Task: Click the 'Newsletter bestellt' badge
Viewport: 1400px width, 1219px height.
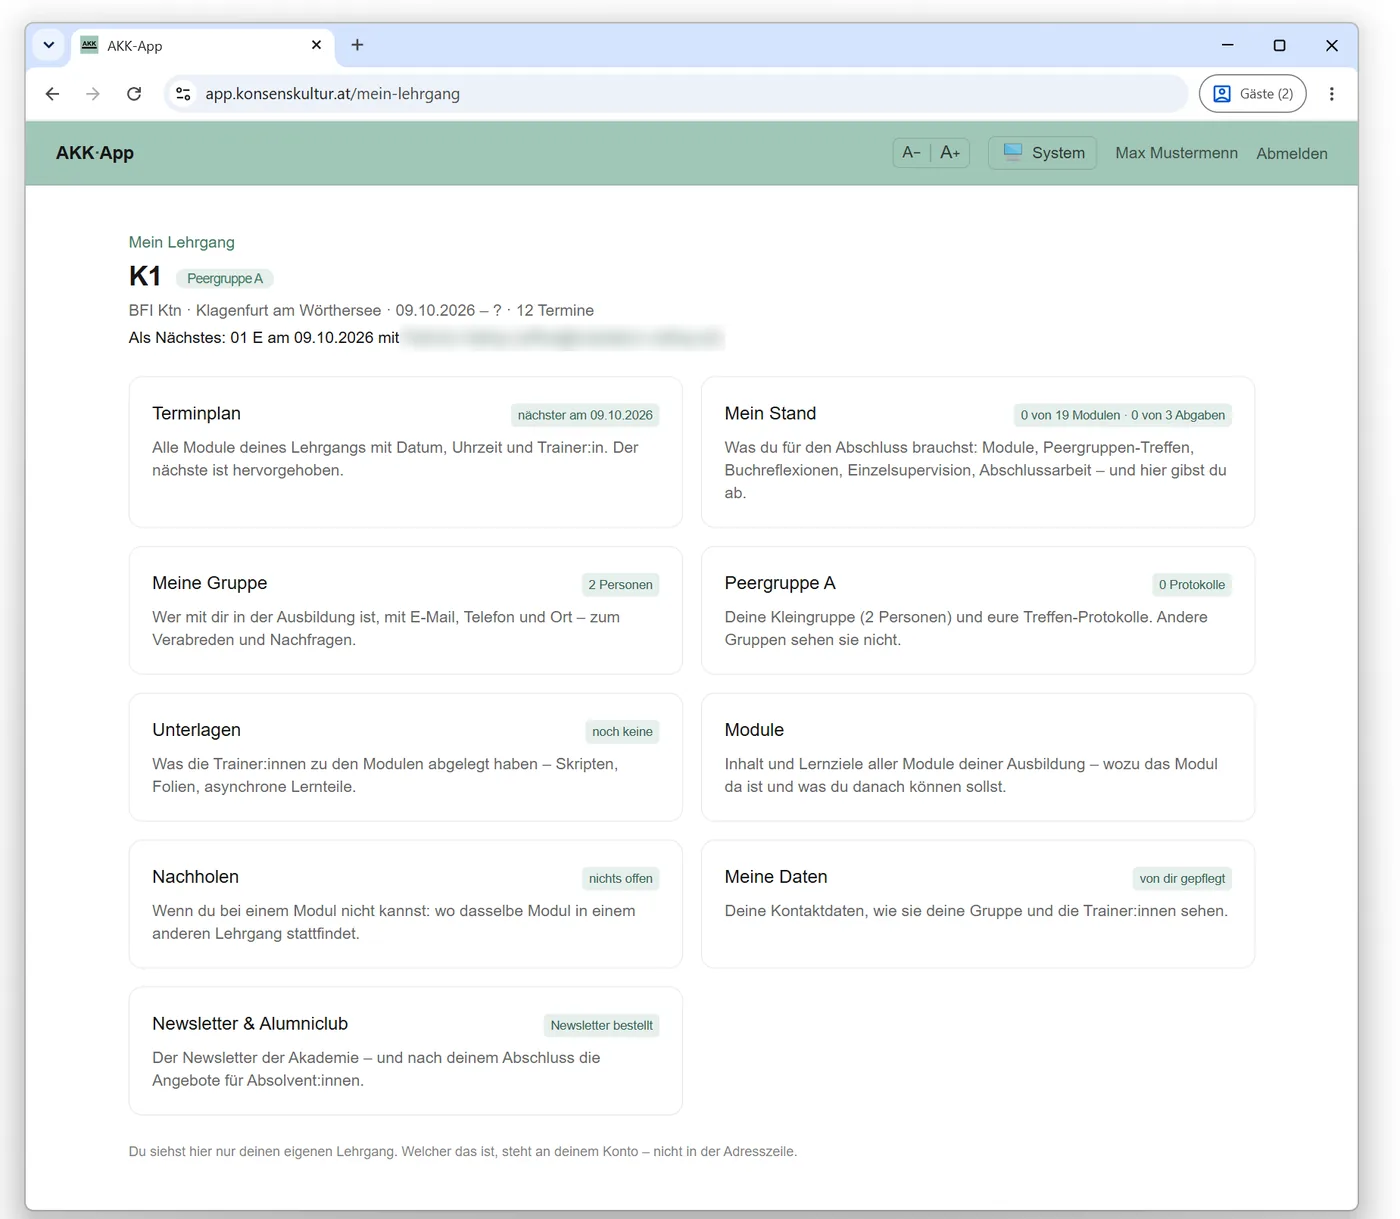Action: tap(601, 1026)
